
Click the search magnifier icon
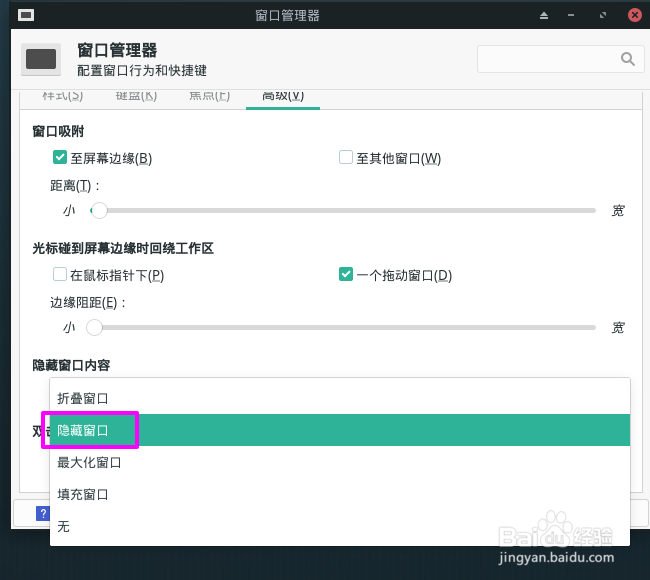pos(628,59)
